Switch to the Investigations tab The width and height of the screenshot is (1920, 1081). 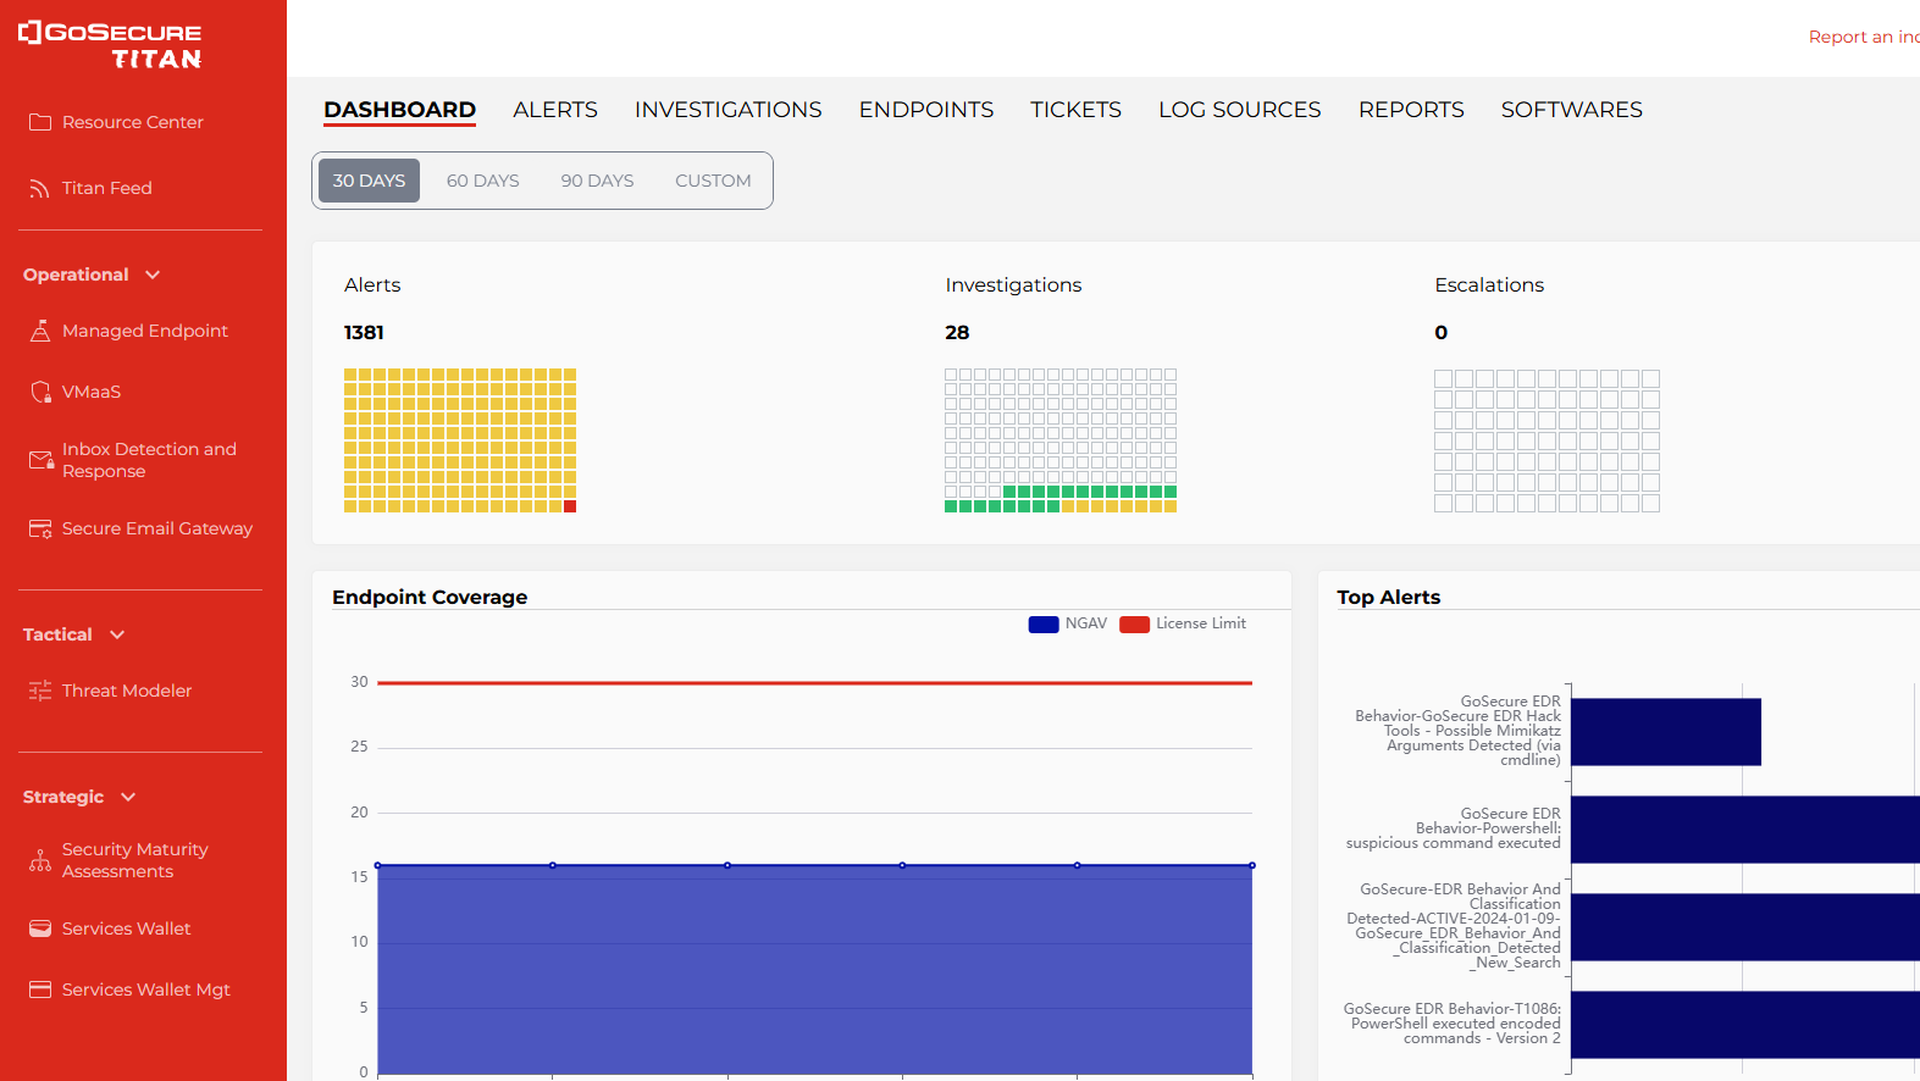pyautogui.click(x=728, y=110)
